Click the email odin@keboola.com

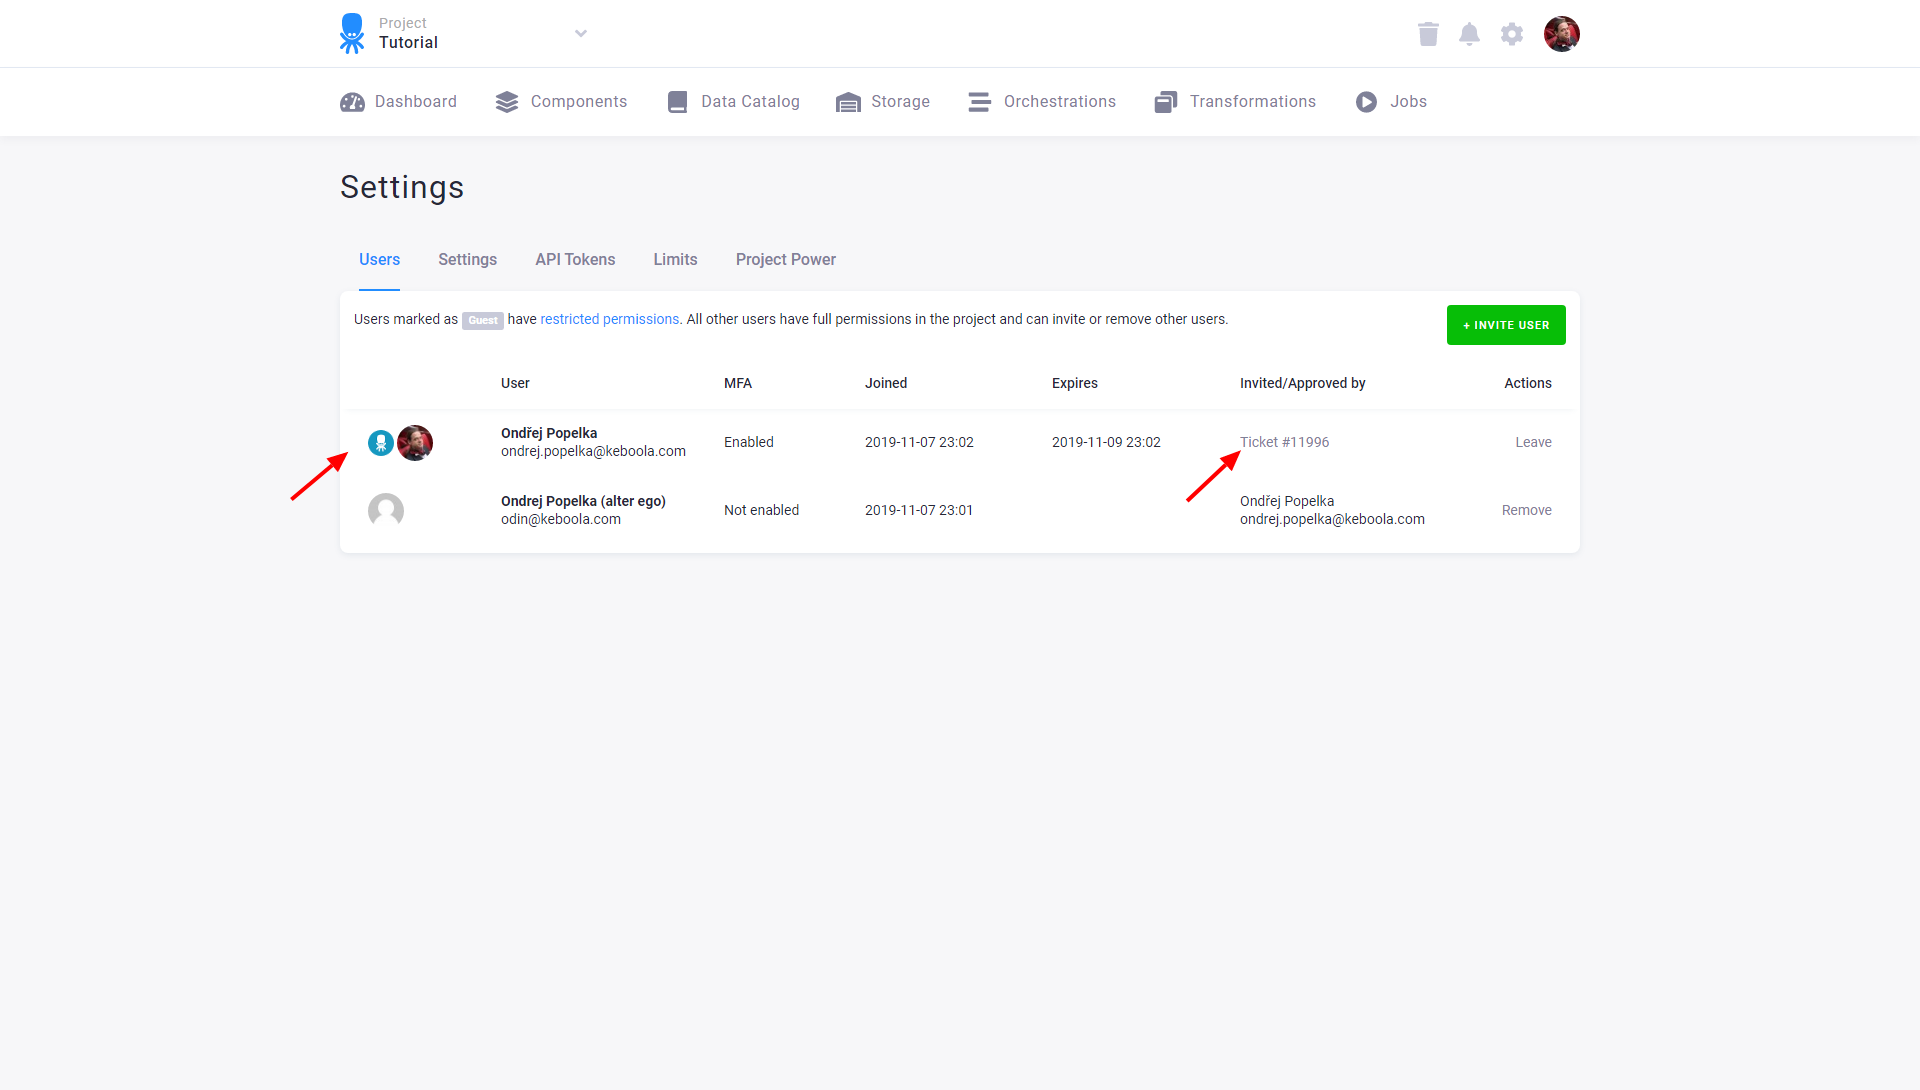pyautogui.click(x=561, y=520)
